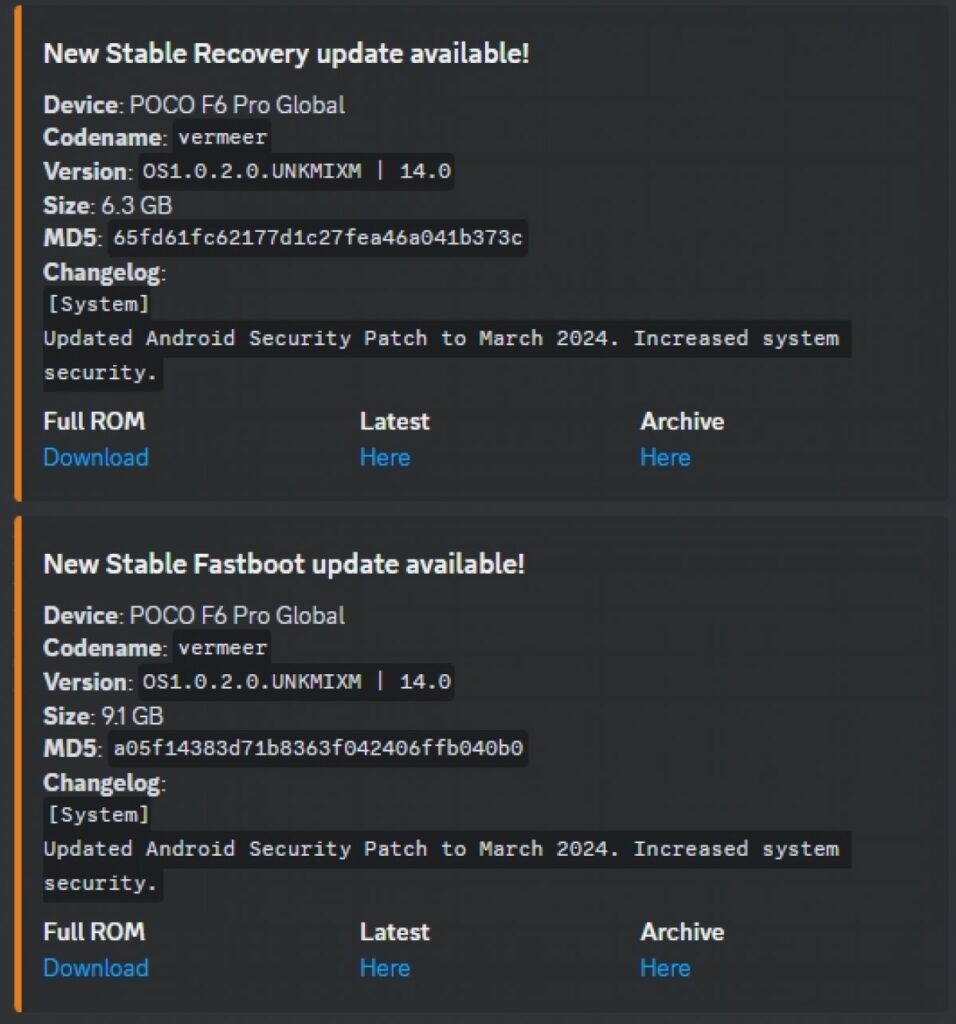Click security patch changelog text in Fastboot update
Screen dimensions: 956x1024
click(440, 848)
